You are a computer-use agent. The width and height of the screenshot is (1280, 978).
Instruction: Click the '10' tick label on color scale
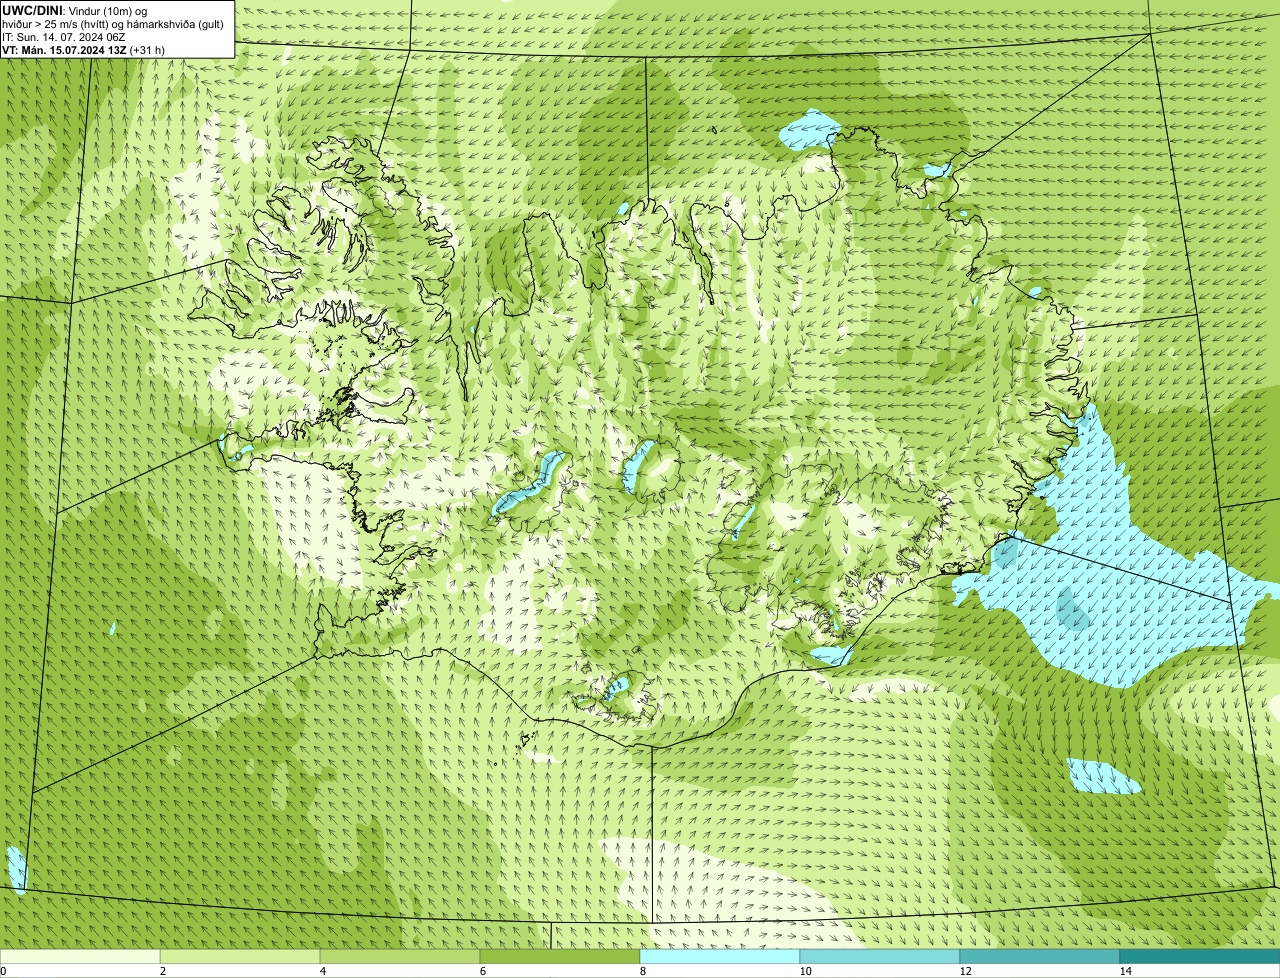[x=805, y=971]
